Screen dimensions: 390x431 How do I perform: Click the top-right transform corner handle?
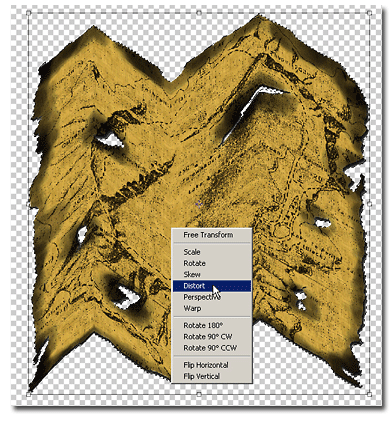coord(369,13)
